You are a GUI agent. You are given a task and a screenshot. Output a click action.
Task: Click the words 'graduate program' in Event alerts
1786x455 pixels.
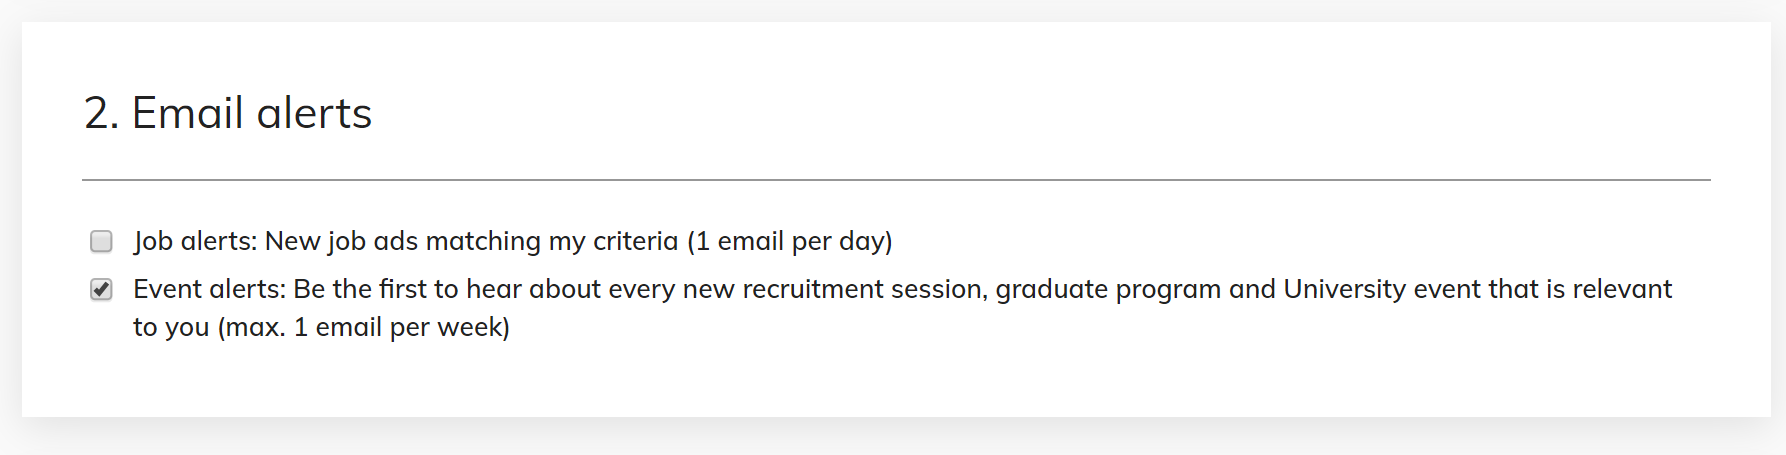pos(1108,289)
